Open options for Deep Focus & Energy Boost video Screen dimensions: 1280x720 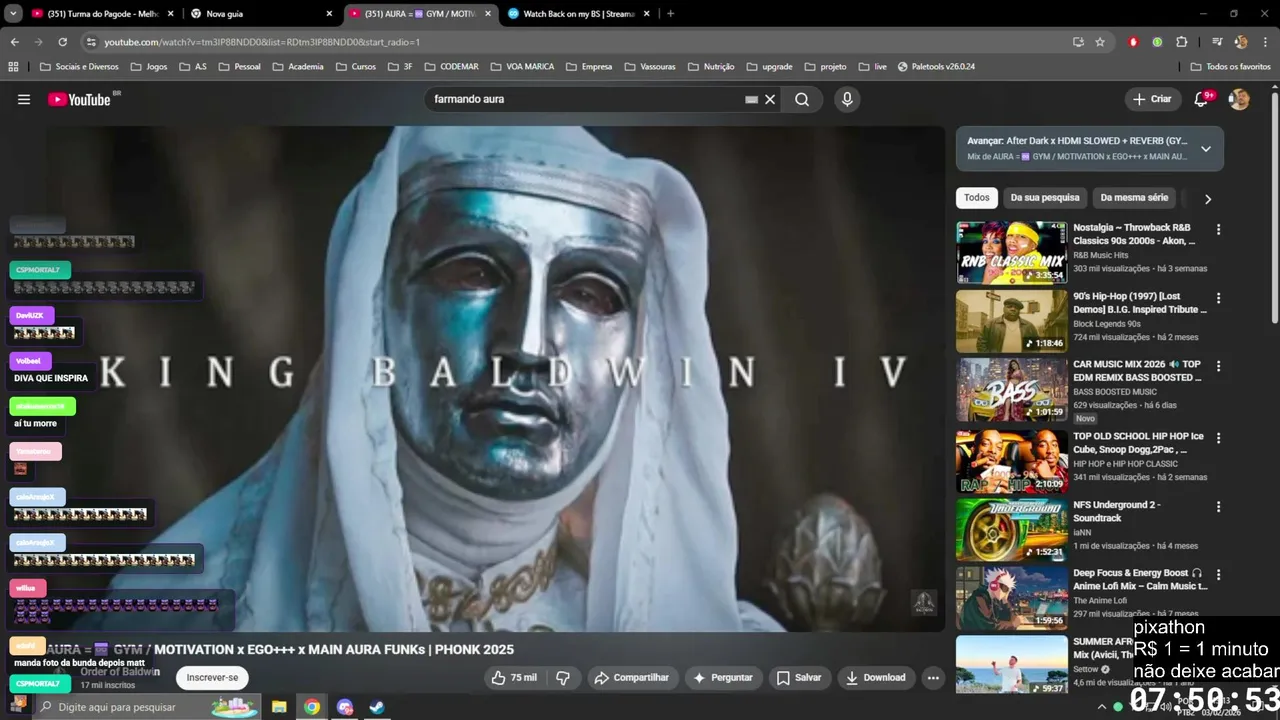coord(1218,575)
